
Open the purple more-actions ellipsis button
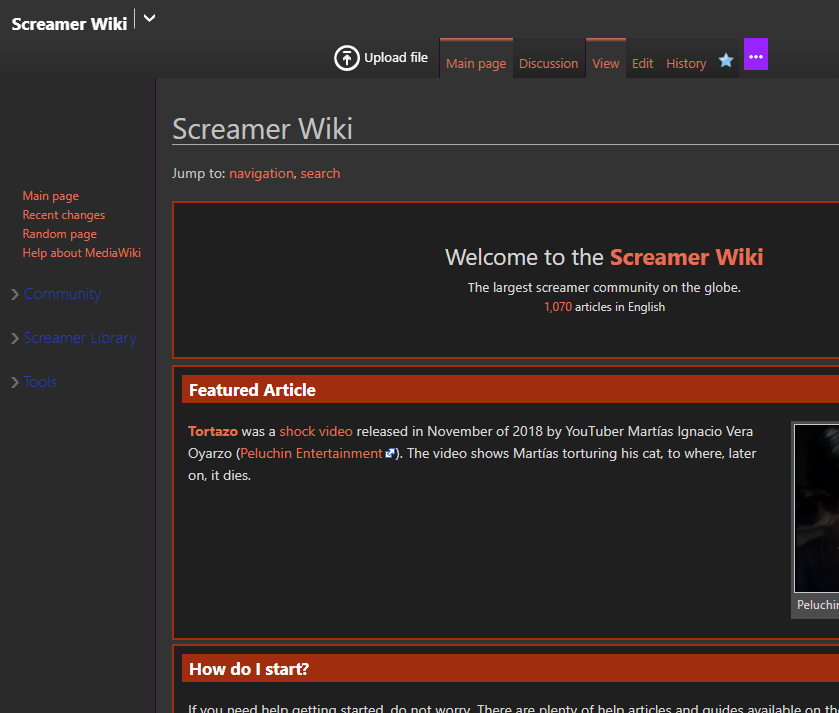756,54
